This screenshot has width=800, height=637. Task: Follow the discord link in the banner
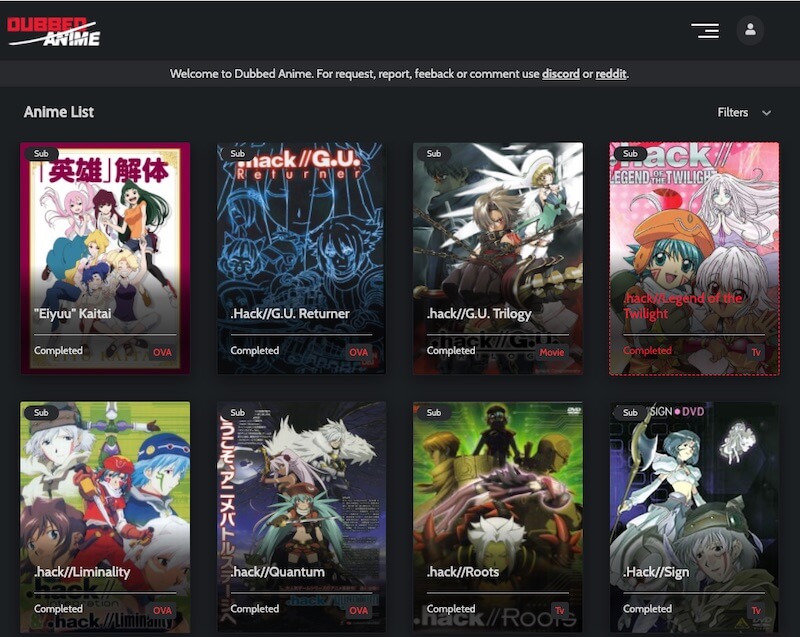click(x=561, y=74)
